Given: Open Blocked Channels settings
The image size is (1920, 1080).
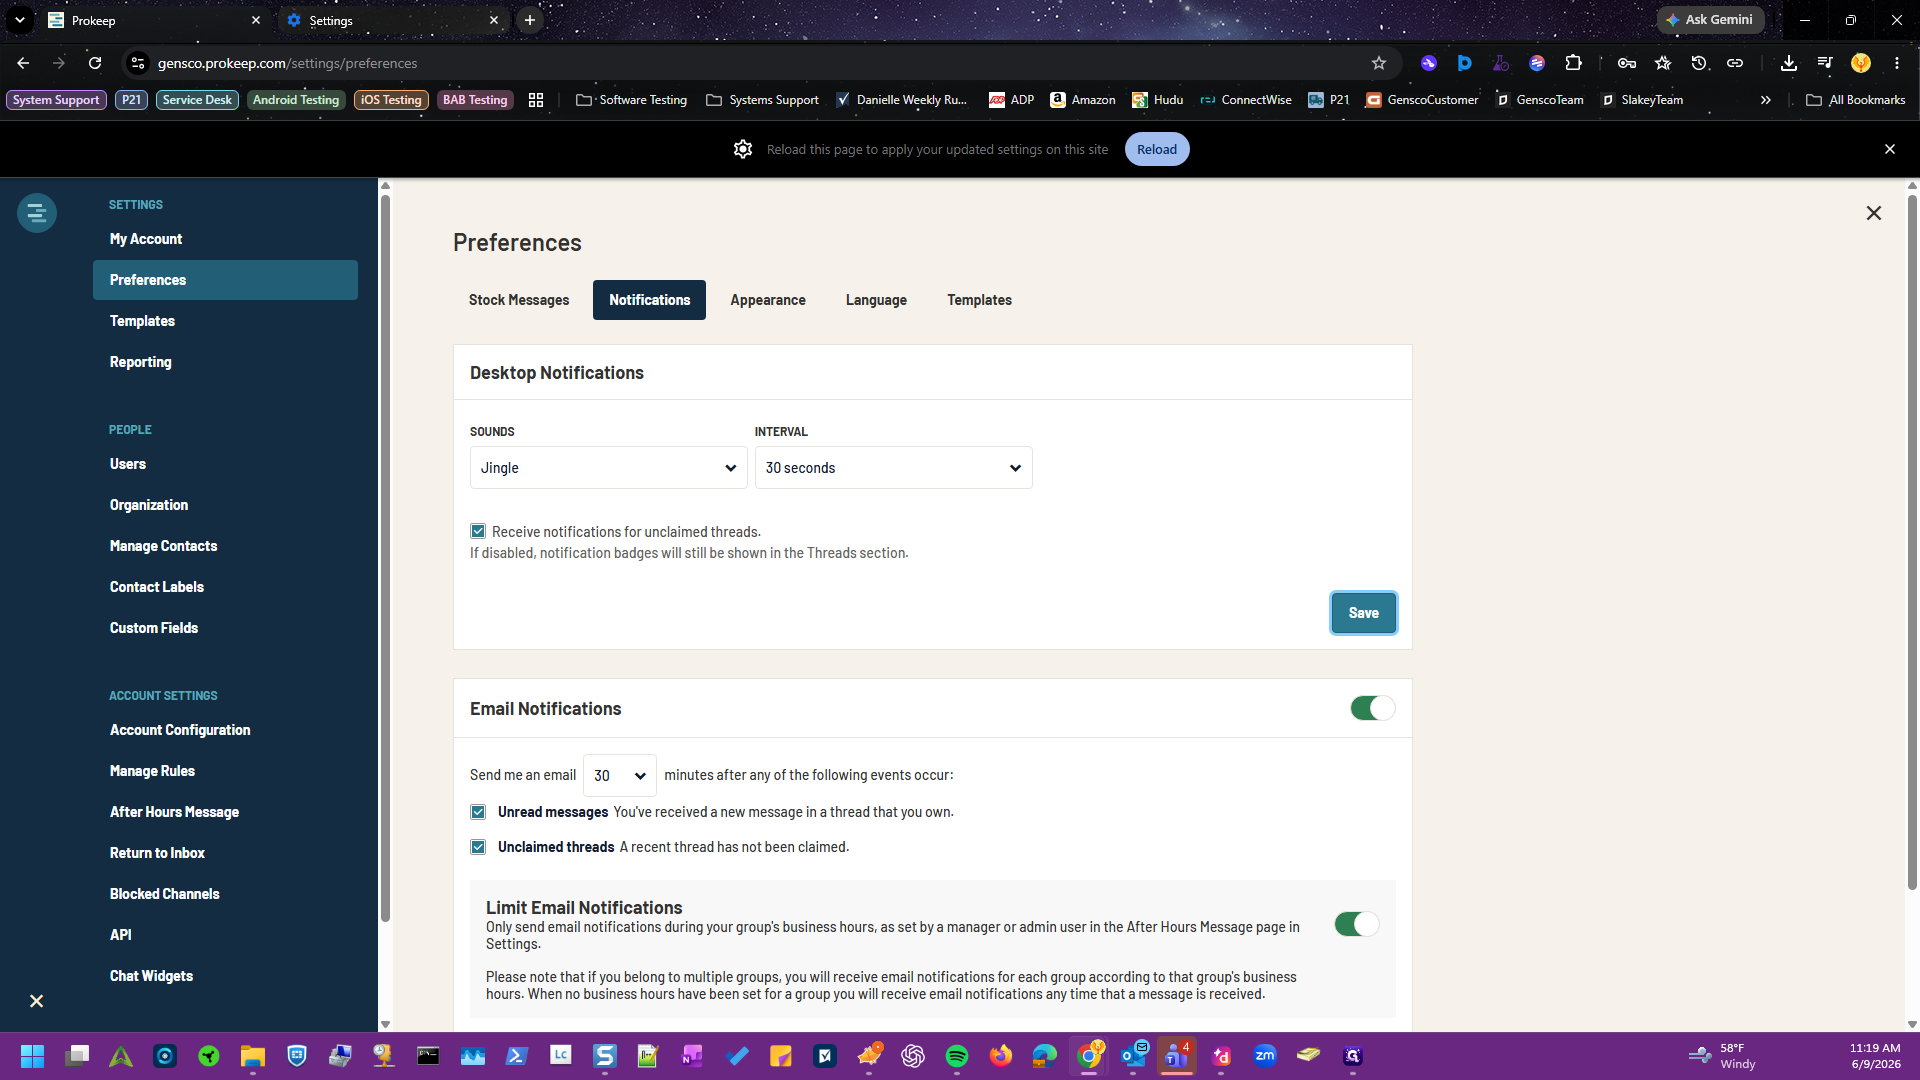Looking at the screenshot, I should (225, 894).
